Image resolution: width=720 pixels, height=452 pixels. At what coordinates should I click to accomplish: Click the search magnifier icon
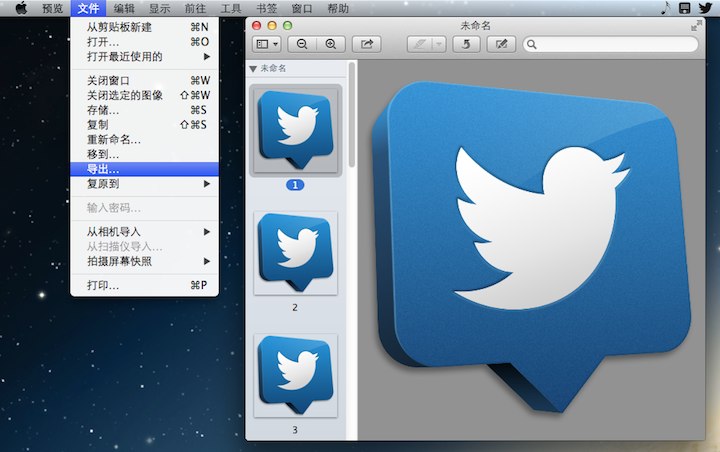tap(532, 44)
